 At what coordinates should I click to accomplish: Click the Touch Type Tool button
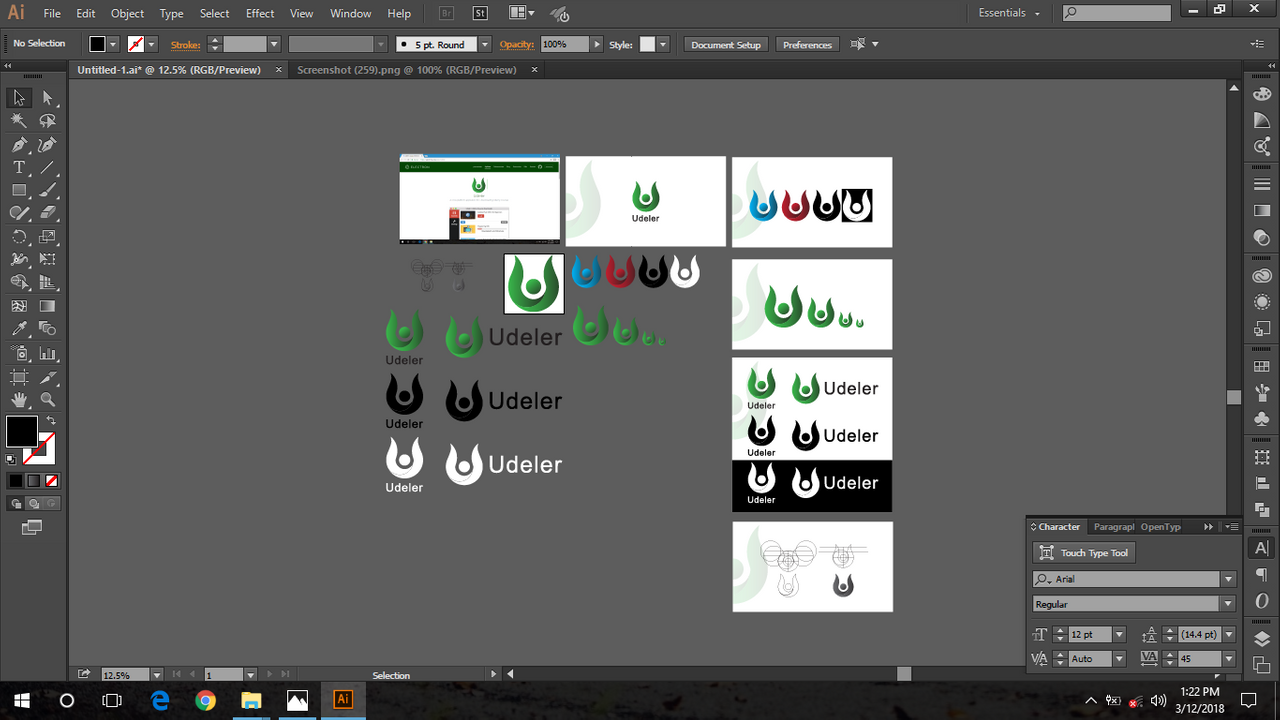click(x=1084, y=553)
